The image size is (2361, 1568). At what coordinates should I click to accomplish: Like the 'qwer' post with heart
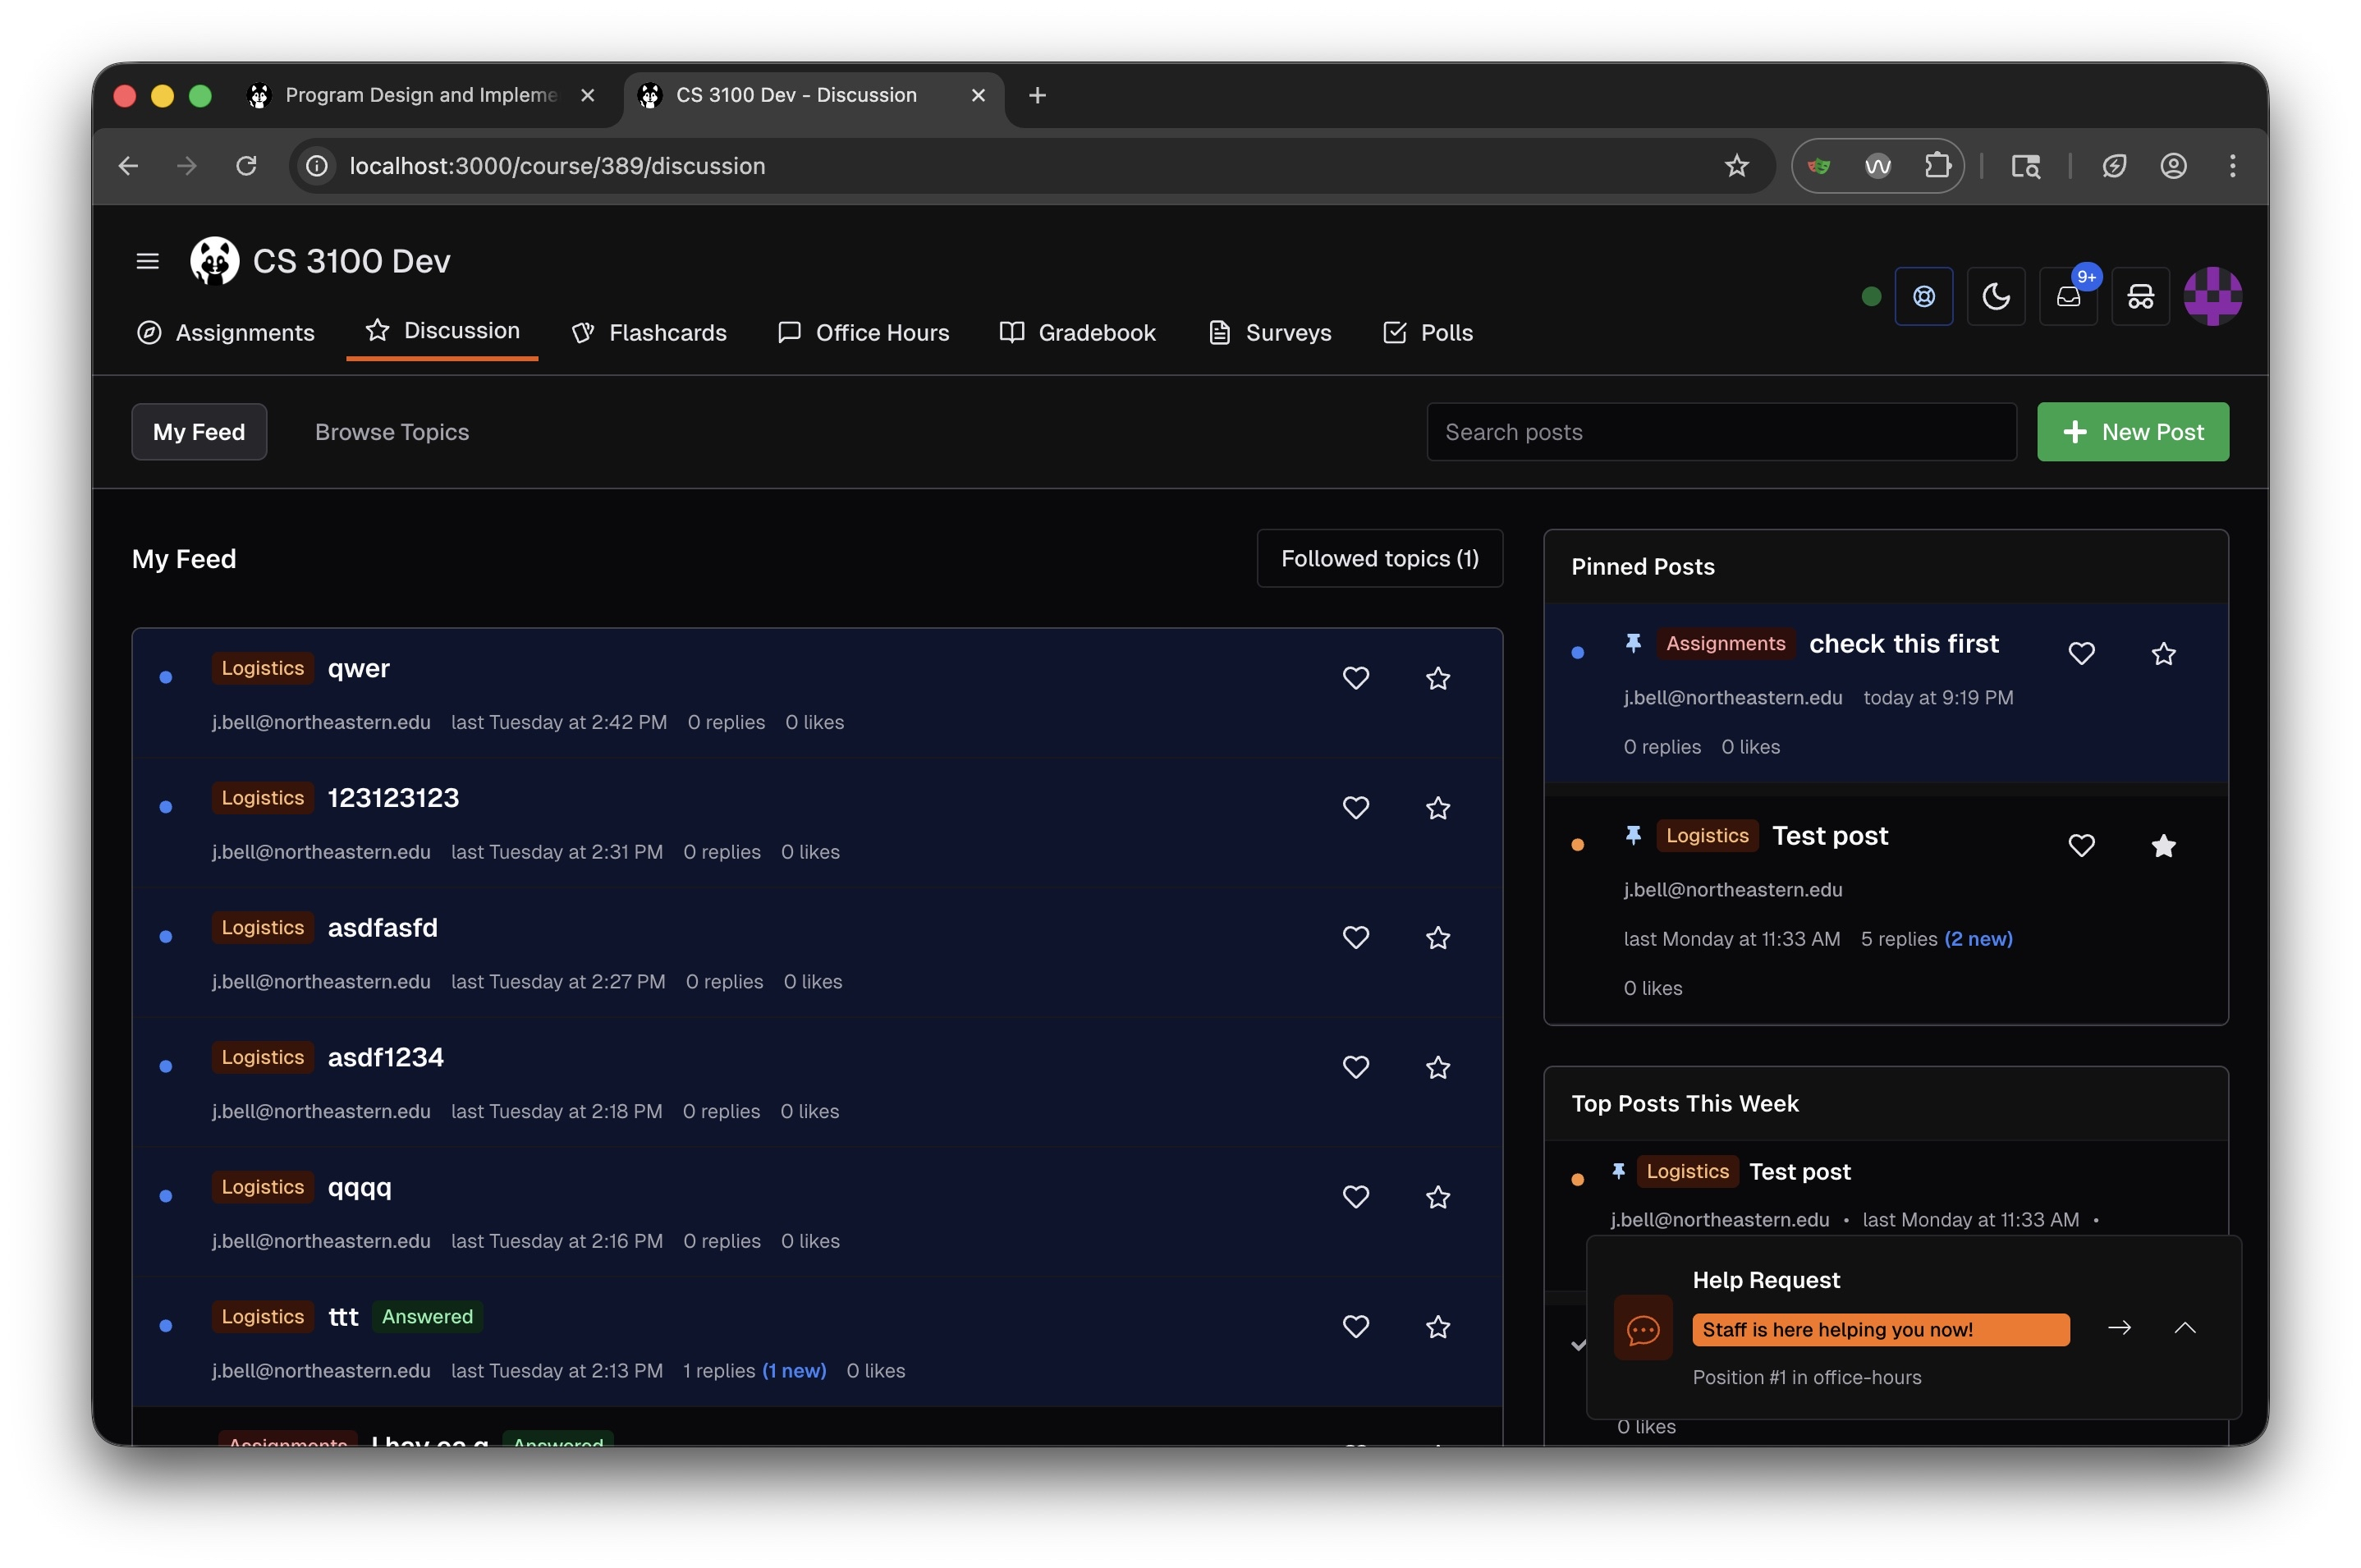pos(1355,678)
